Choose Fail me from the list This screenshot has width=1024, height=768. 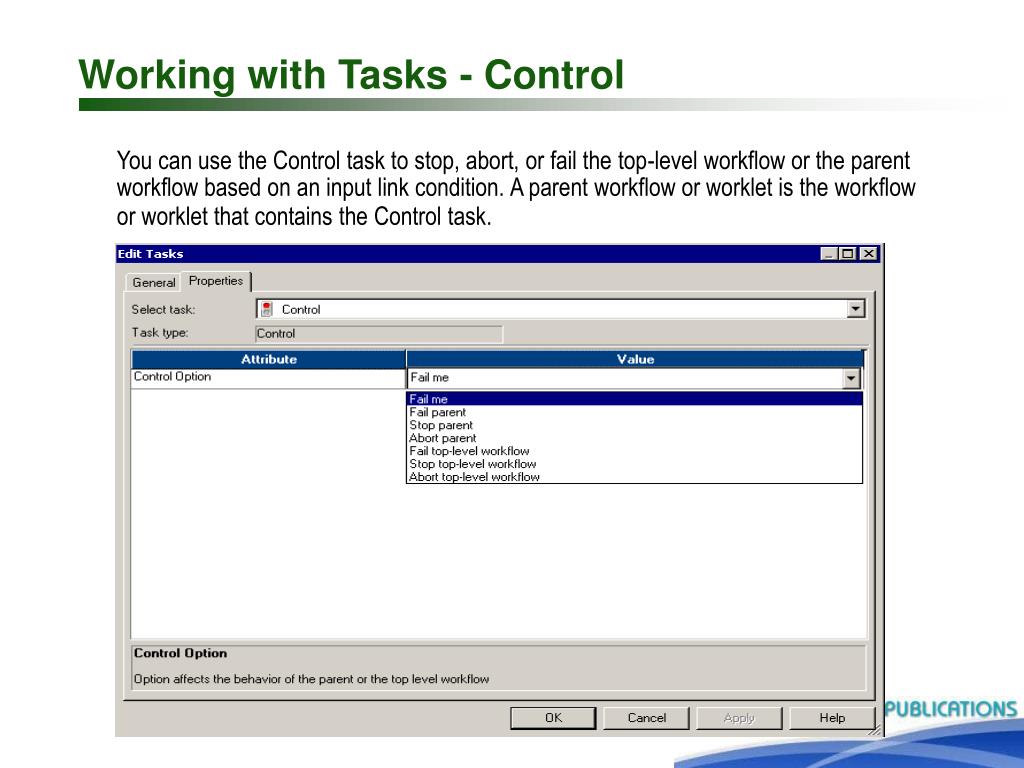[634, 399]
